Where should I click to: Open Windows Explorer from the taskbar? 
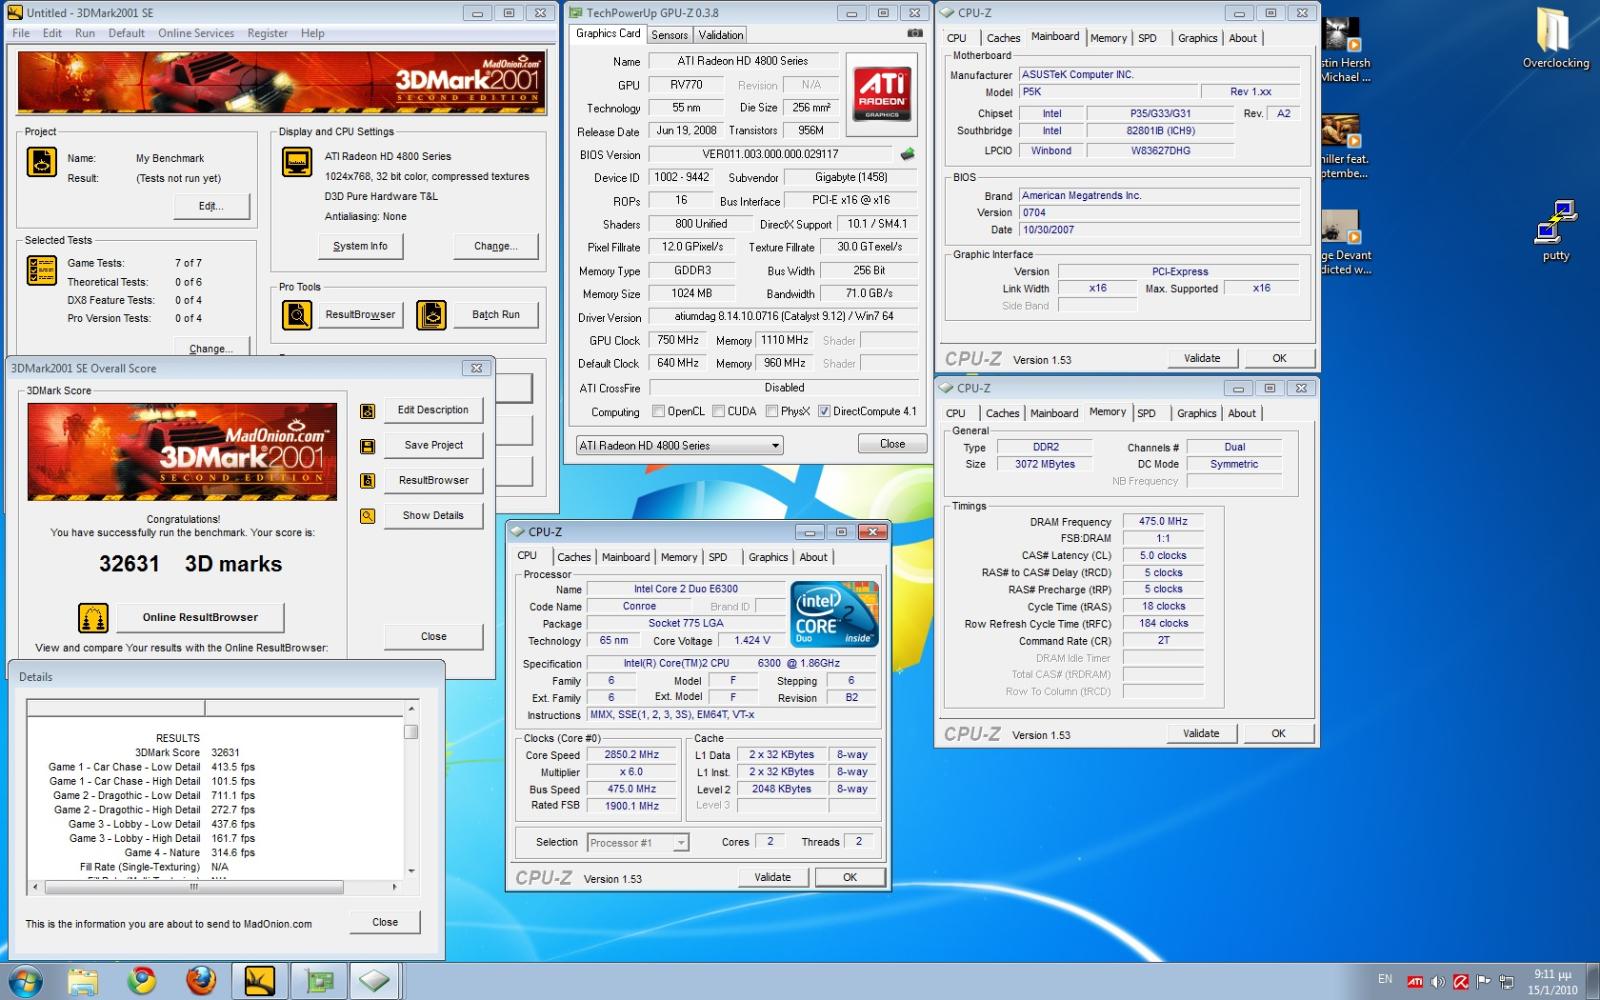tap(82, 981)
